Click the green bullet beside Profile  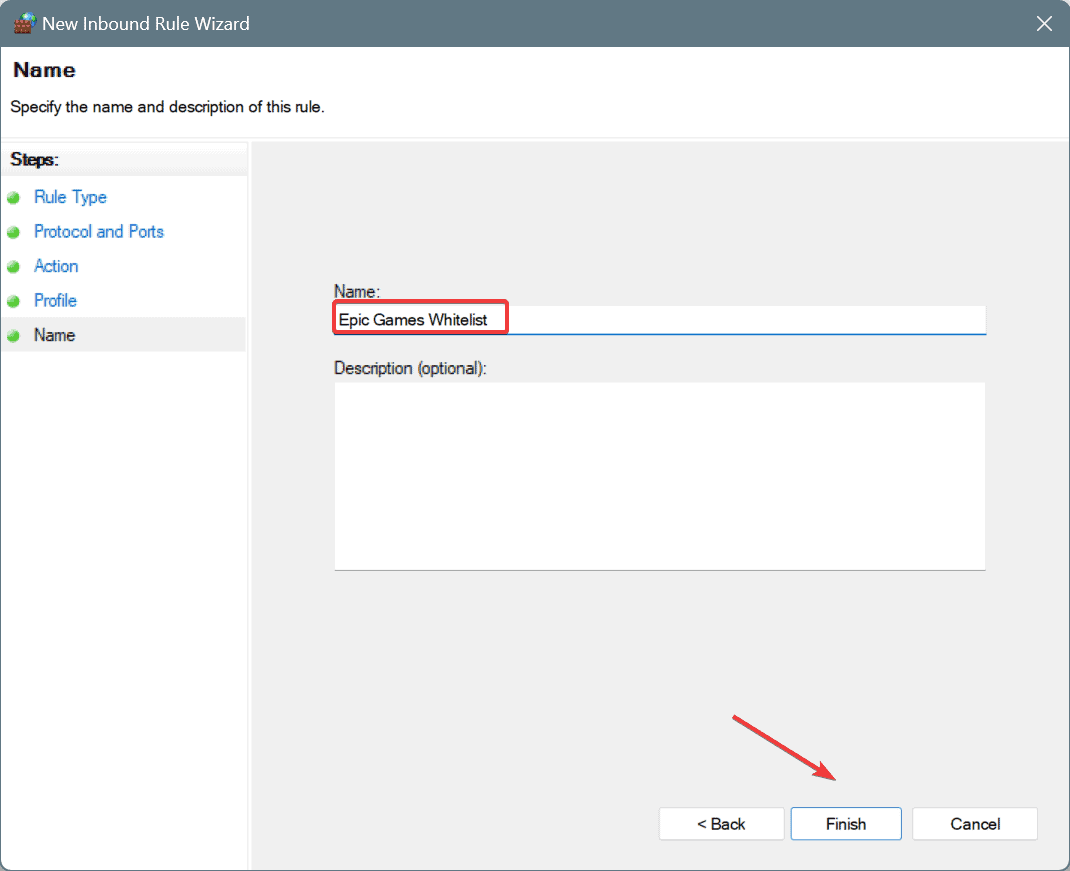pyautogui.click(x=14, y=301)
